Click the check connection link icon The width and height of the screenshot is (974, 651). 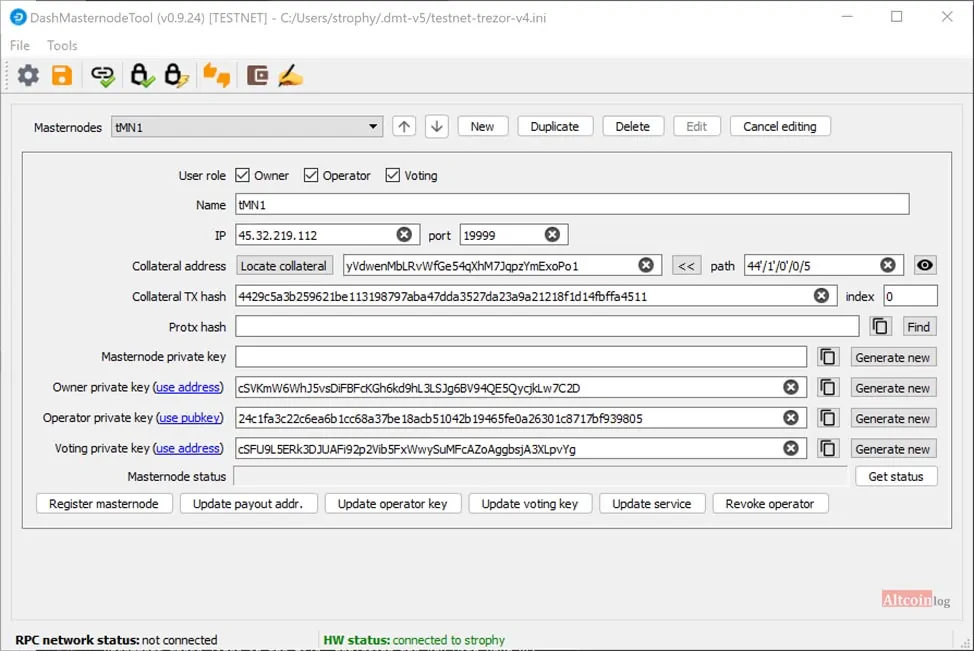pyautogui.click(x=102, y=76)
